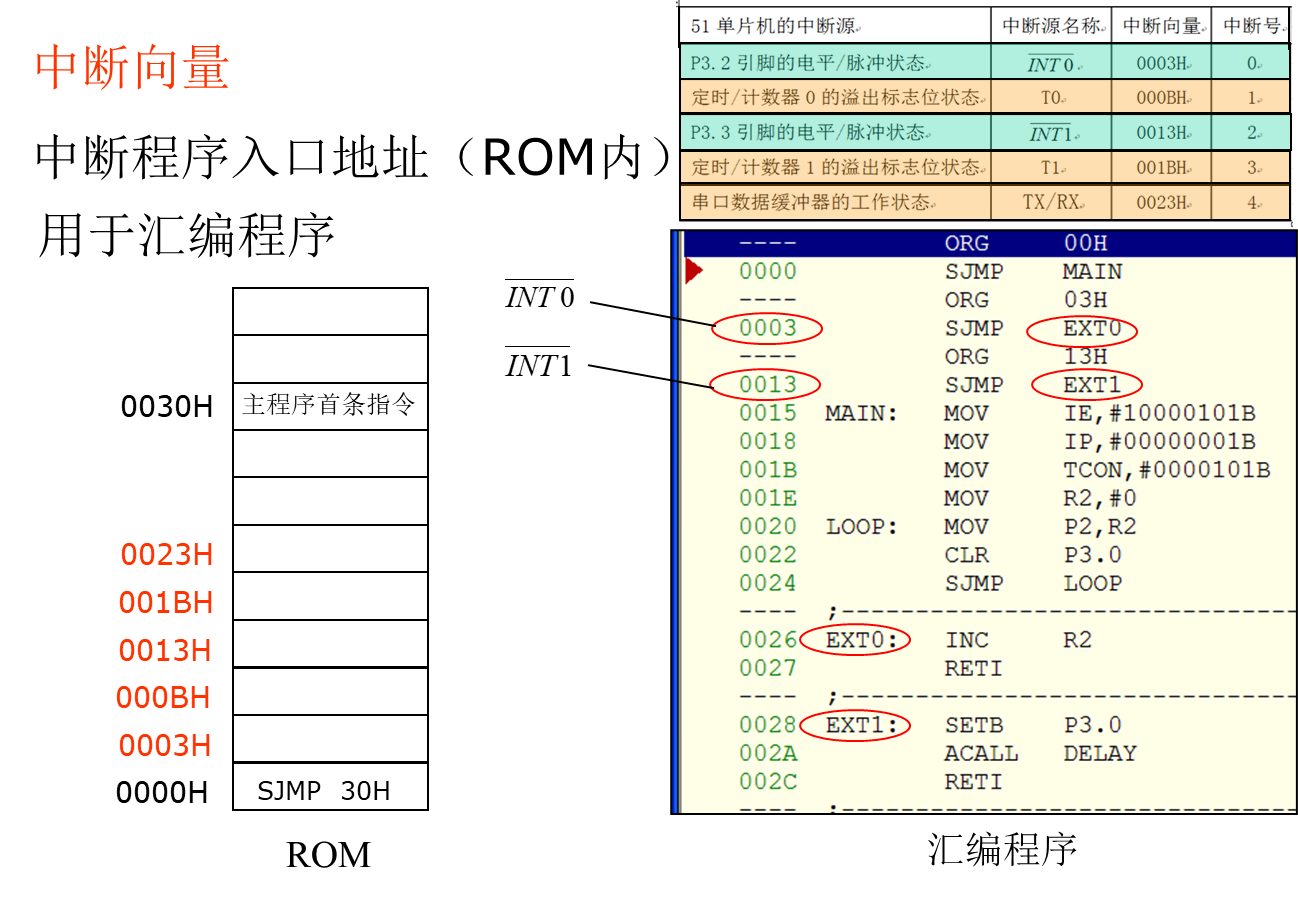The width and height of the screenshot is (1298, 899).
Task: Select the ORG 03H directive line
Action: tap(1026, 300)
